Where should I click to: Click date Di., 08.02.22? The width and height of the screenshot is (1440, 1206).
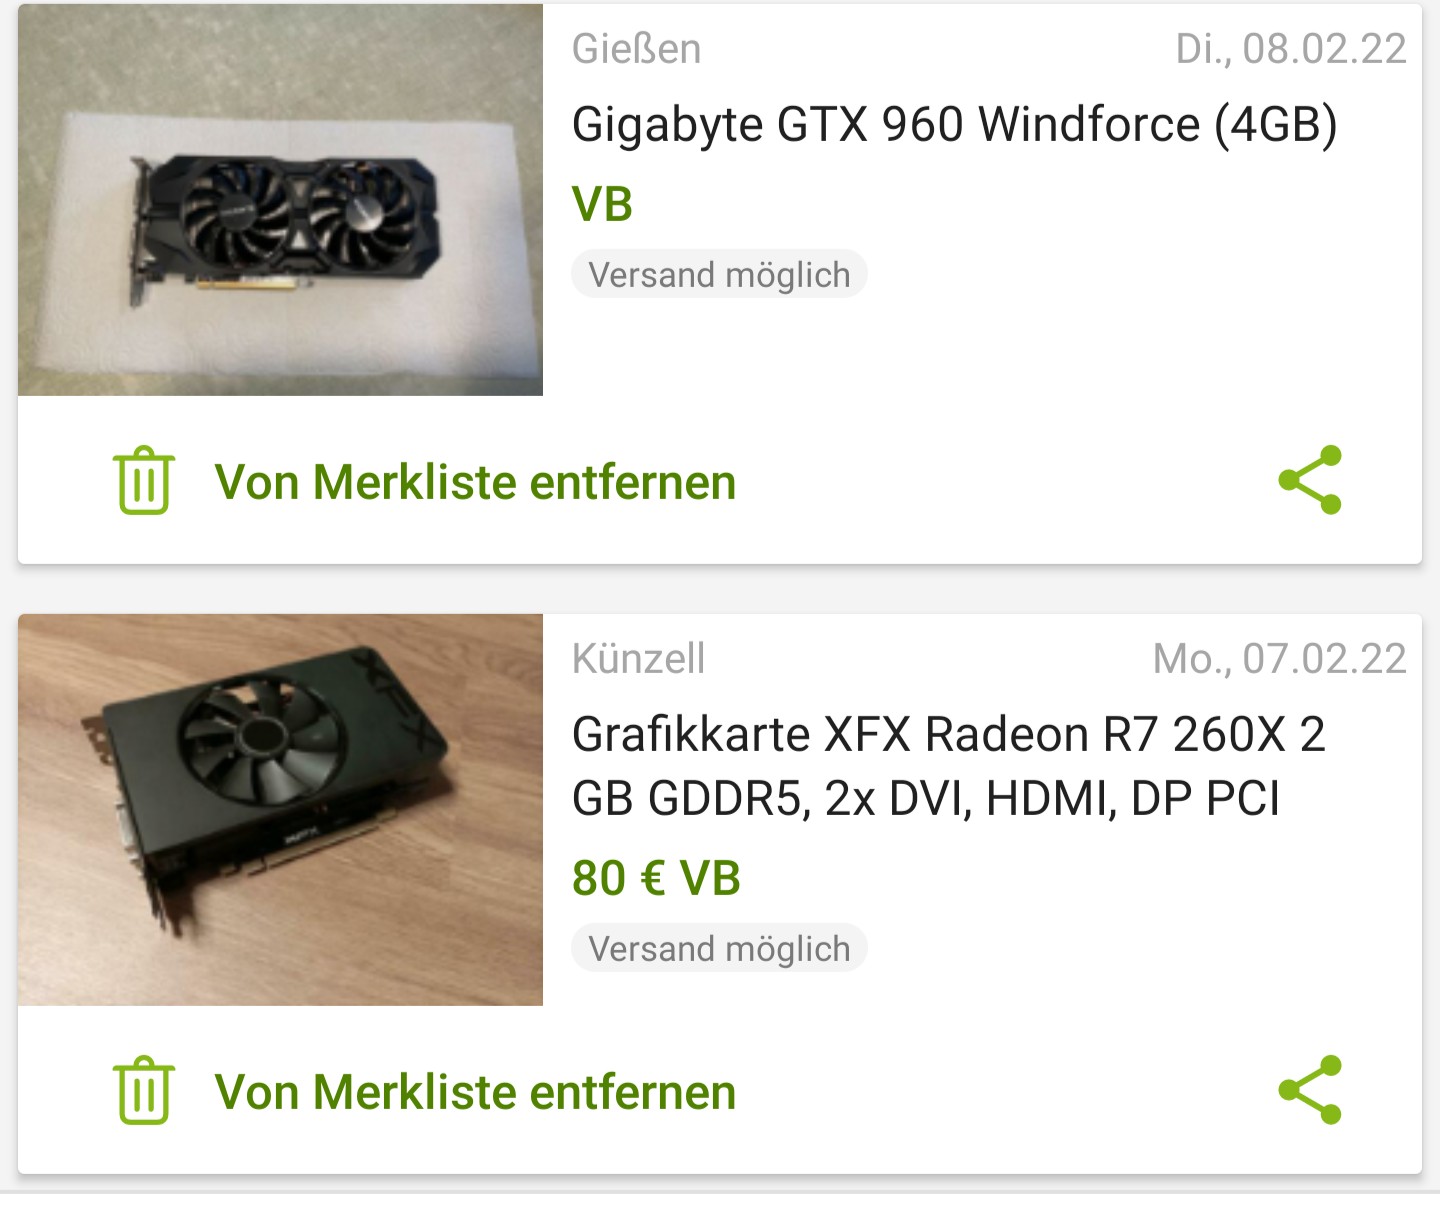click(x=1291, y=49)
